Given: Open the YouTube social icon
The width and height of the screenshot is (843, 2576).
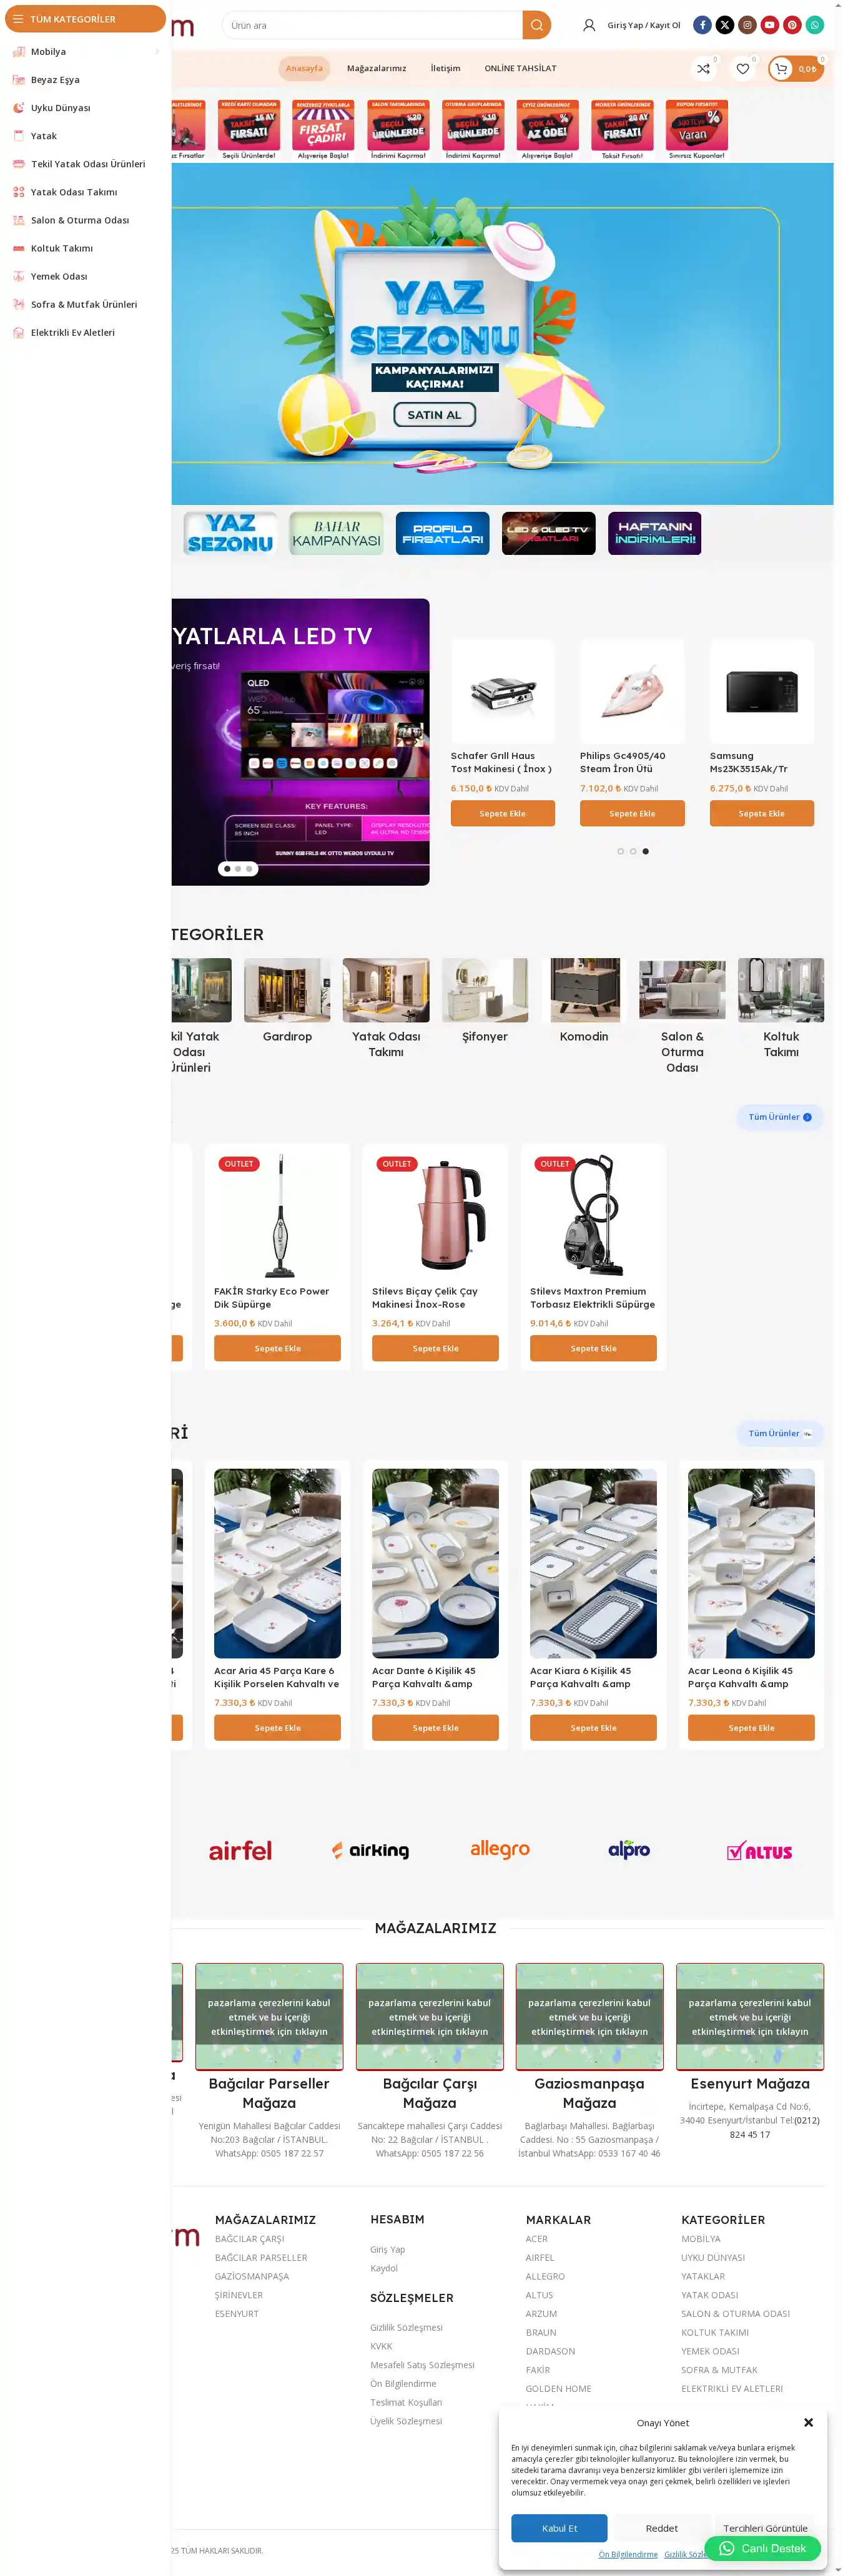Looking at the screenshot, I should 769,25.
